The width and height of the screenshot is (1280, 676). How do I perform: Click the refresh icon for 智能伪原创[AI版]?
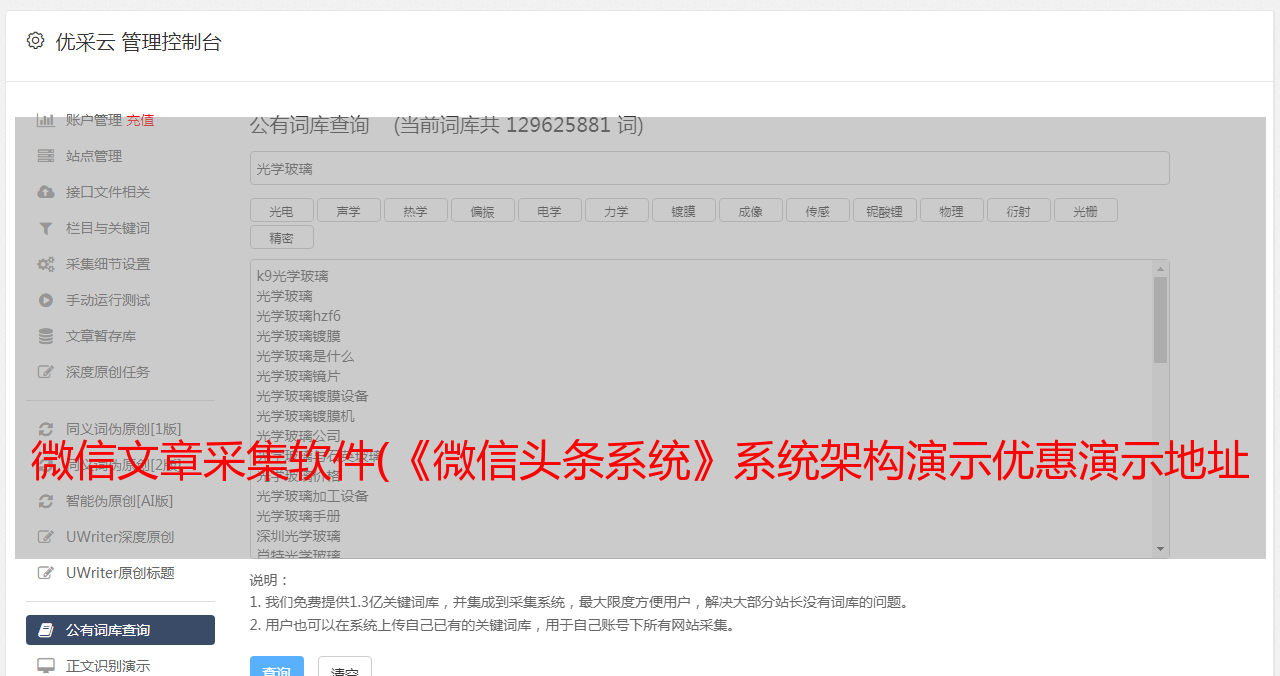45,501
